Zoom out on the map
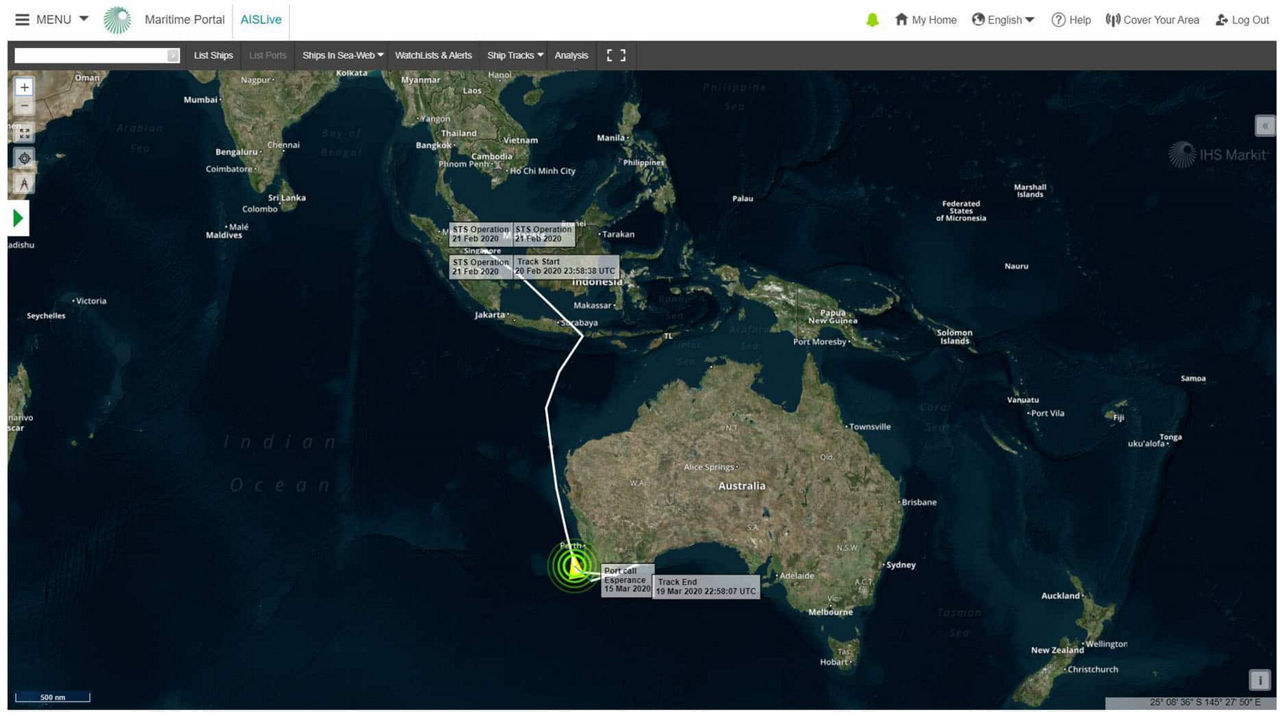The height and width of the screenshot is (720, 1280). coord(25,107)
